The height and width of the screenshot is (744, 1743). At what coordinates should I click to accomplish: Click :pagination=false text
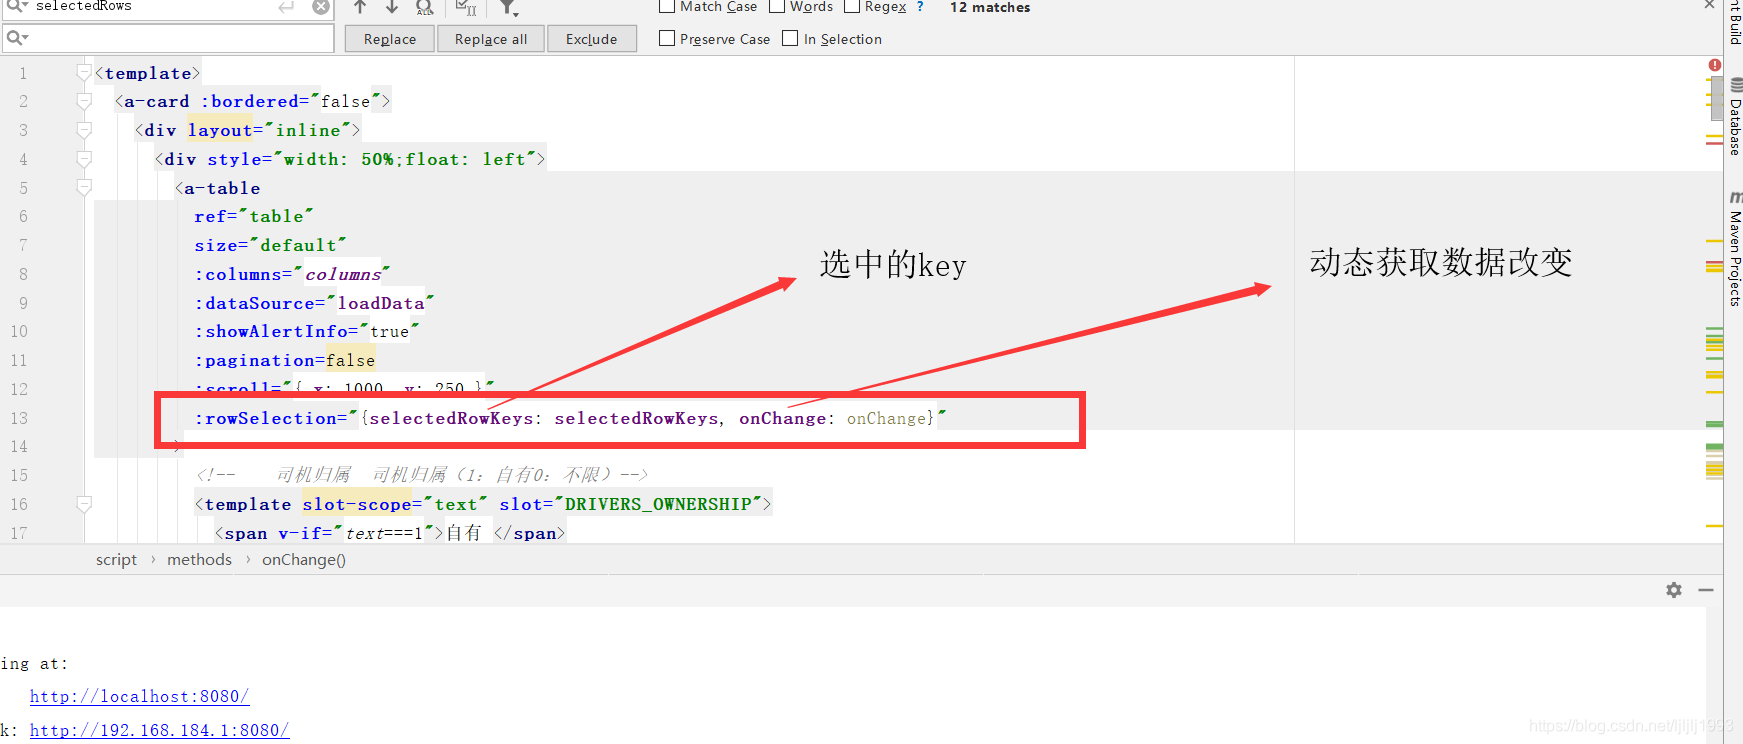pos(285,360)
